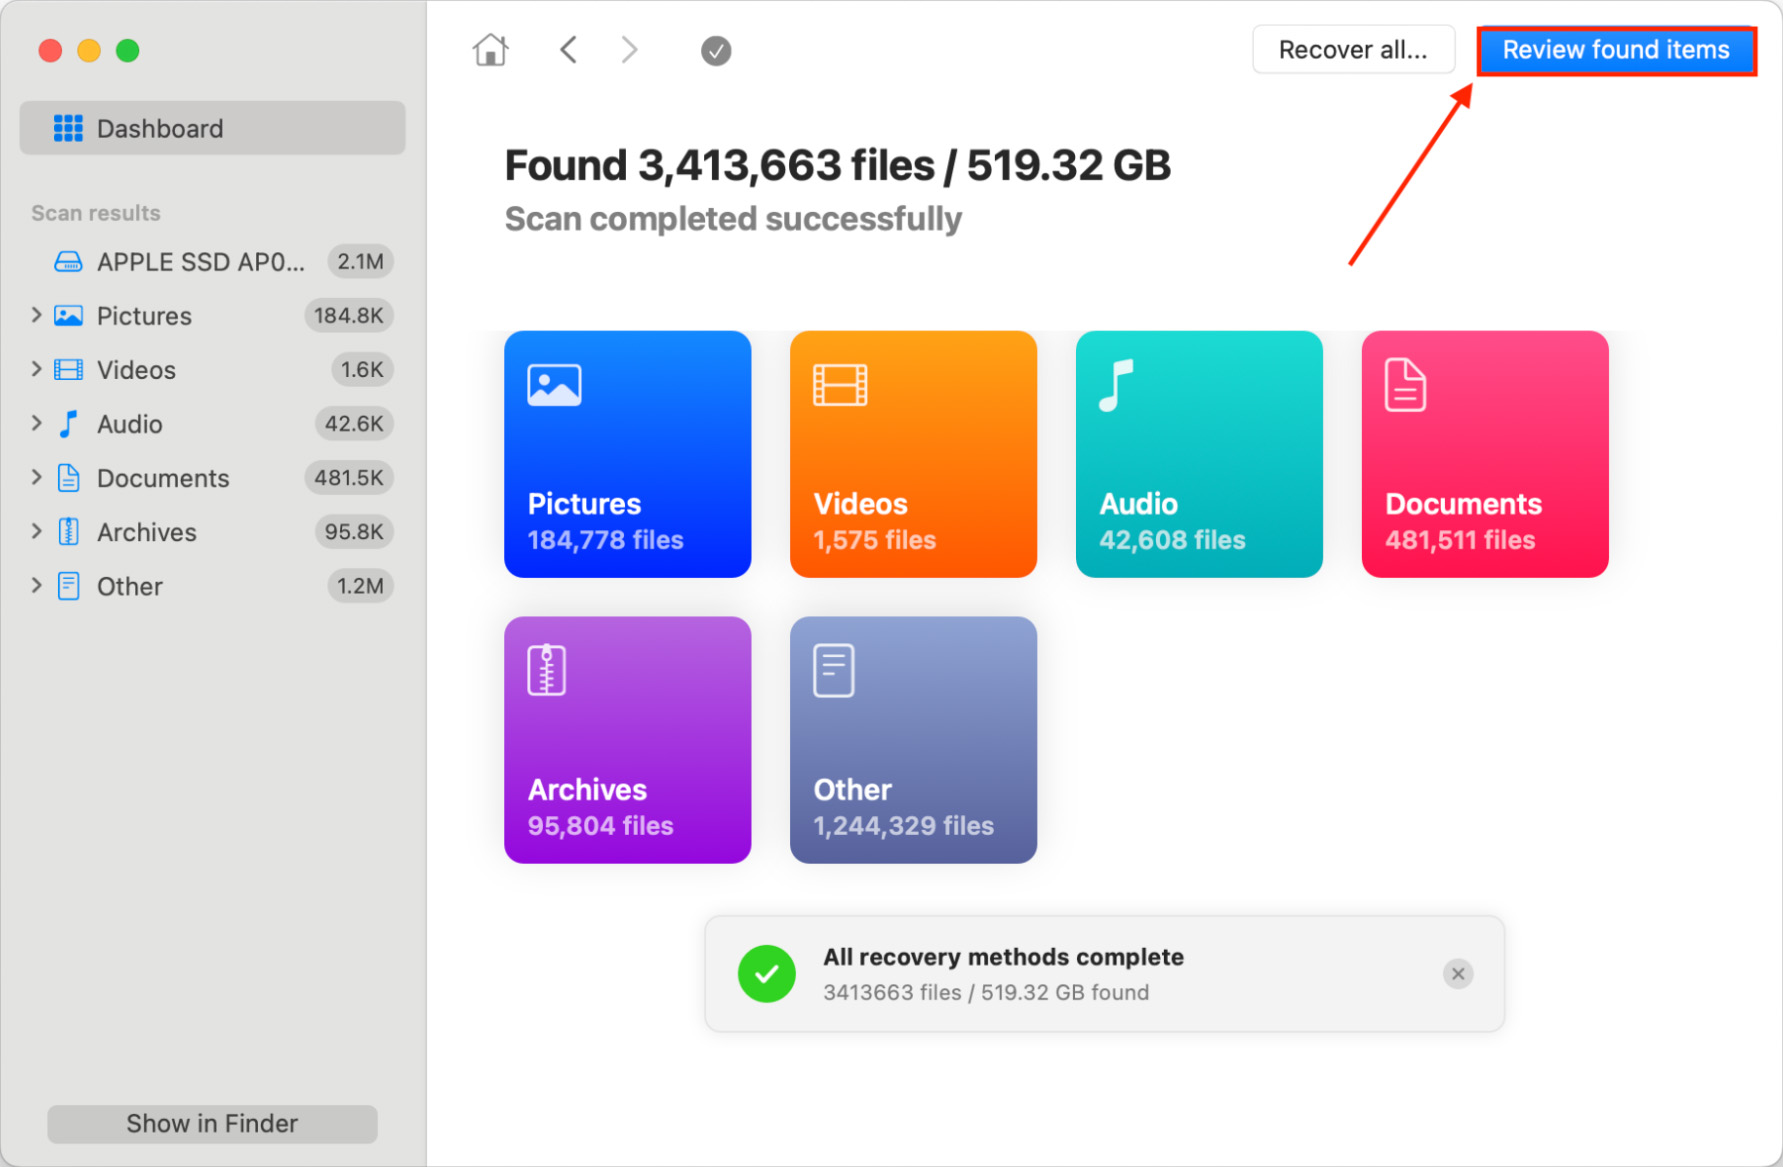Click the Recover all button
The height and width of the screenshot is (1167, 1783).
(1352, 50)
